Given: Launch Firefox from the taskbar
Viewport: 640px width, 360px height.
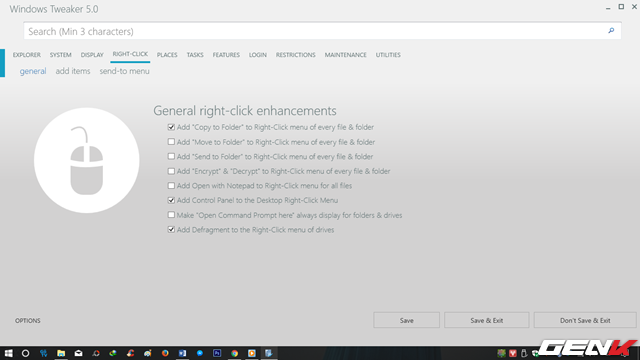Looking at the screenshot, I should [x=165, y=353].
